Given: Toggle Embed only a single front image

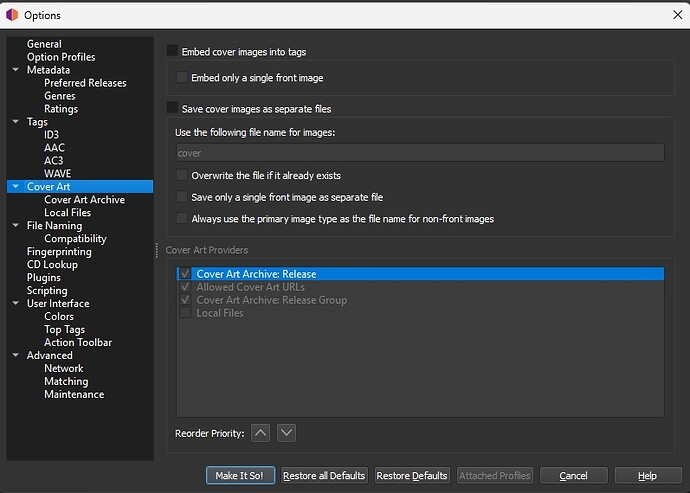Looking at the screenshot, I should click(182, 77).
